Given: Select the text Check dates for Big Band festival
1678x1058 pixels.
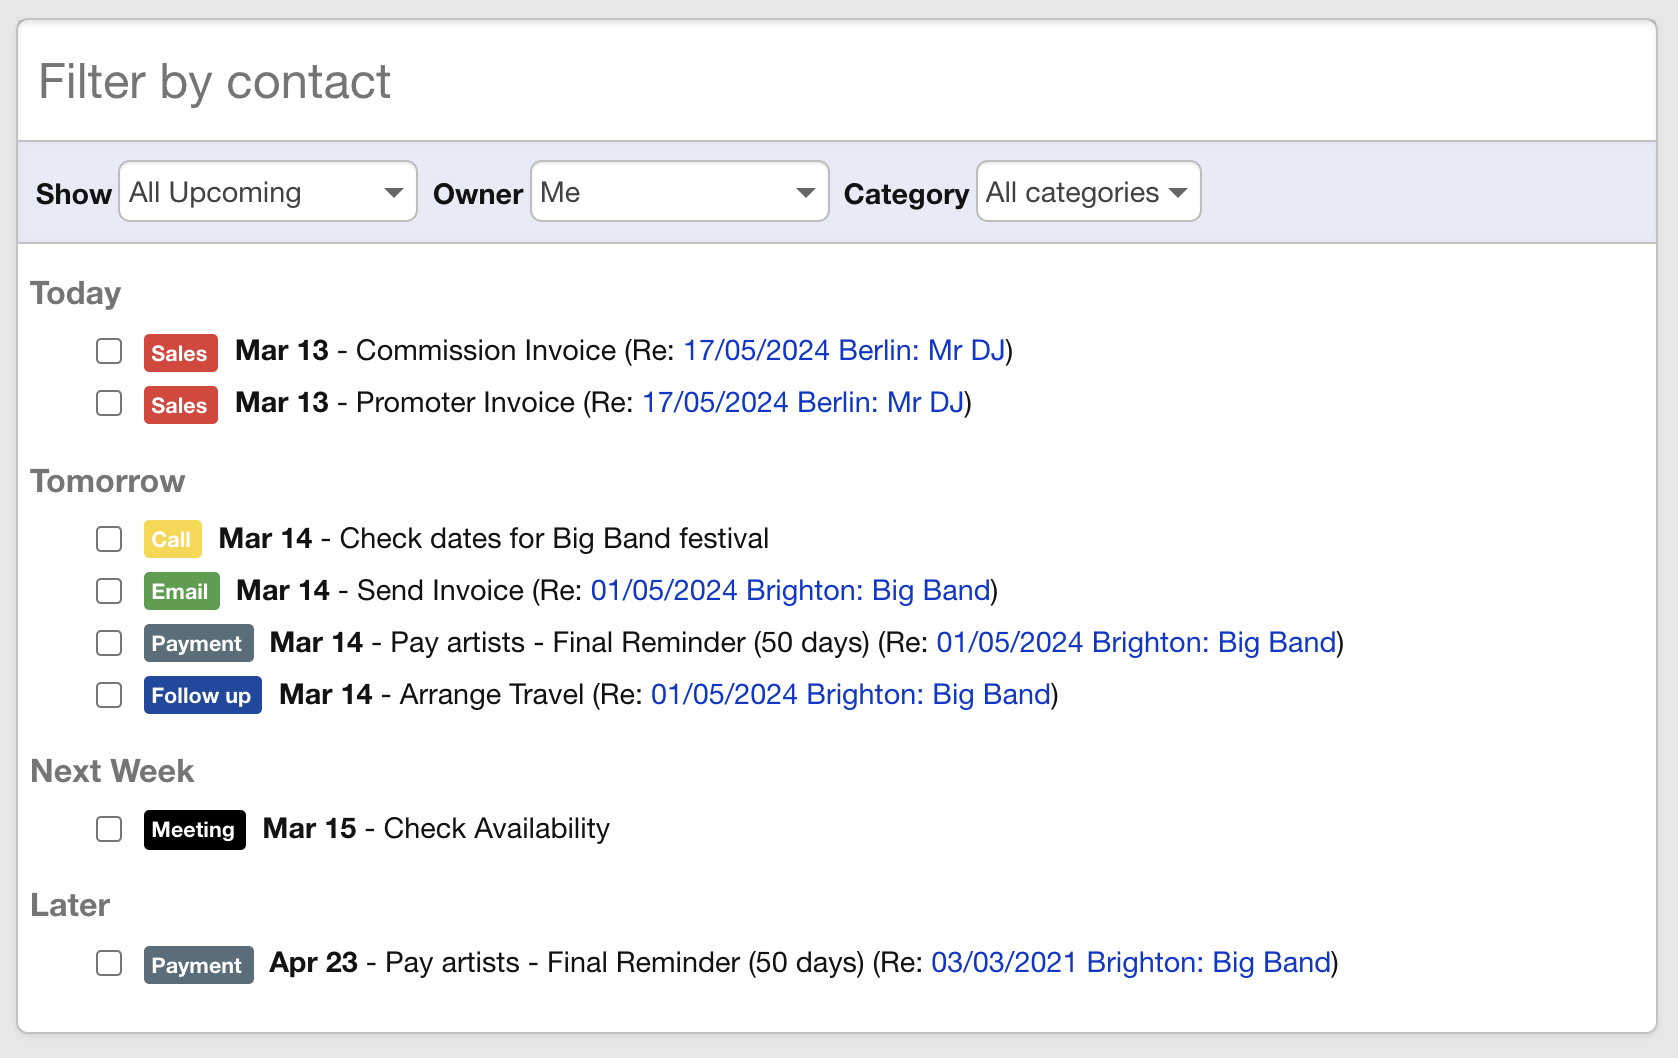Looking at the screenshot, I should [x=554, y=539].
